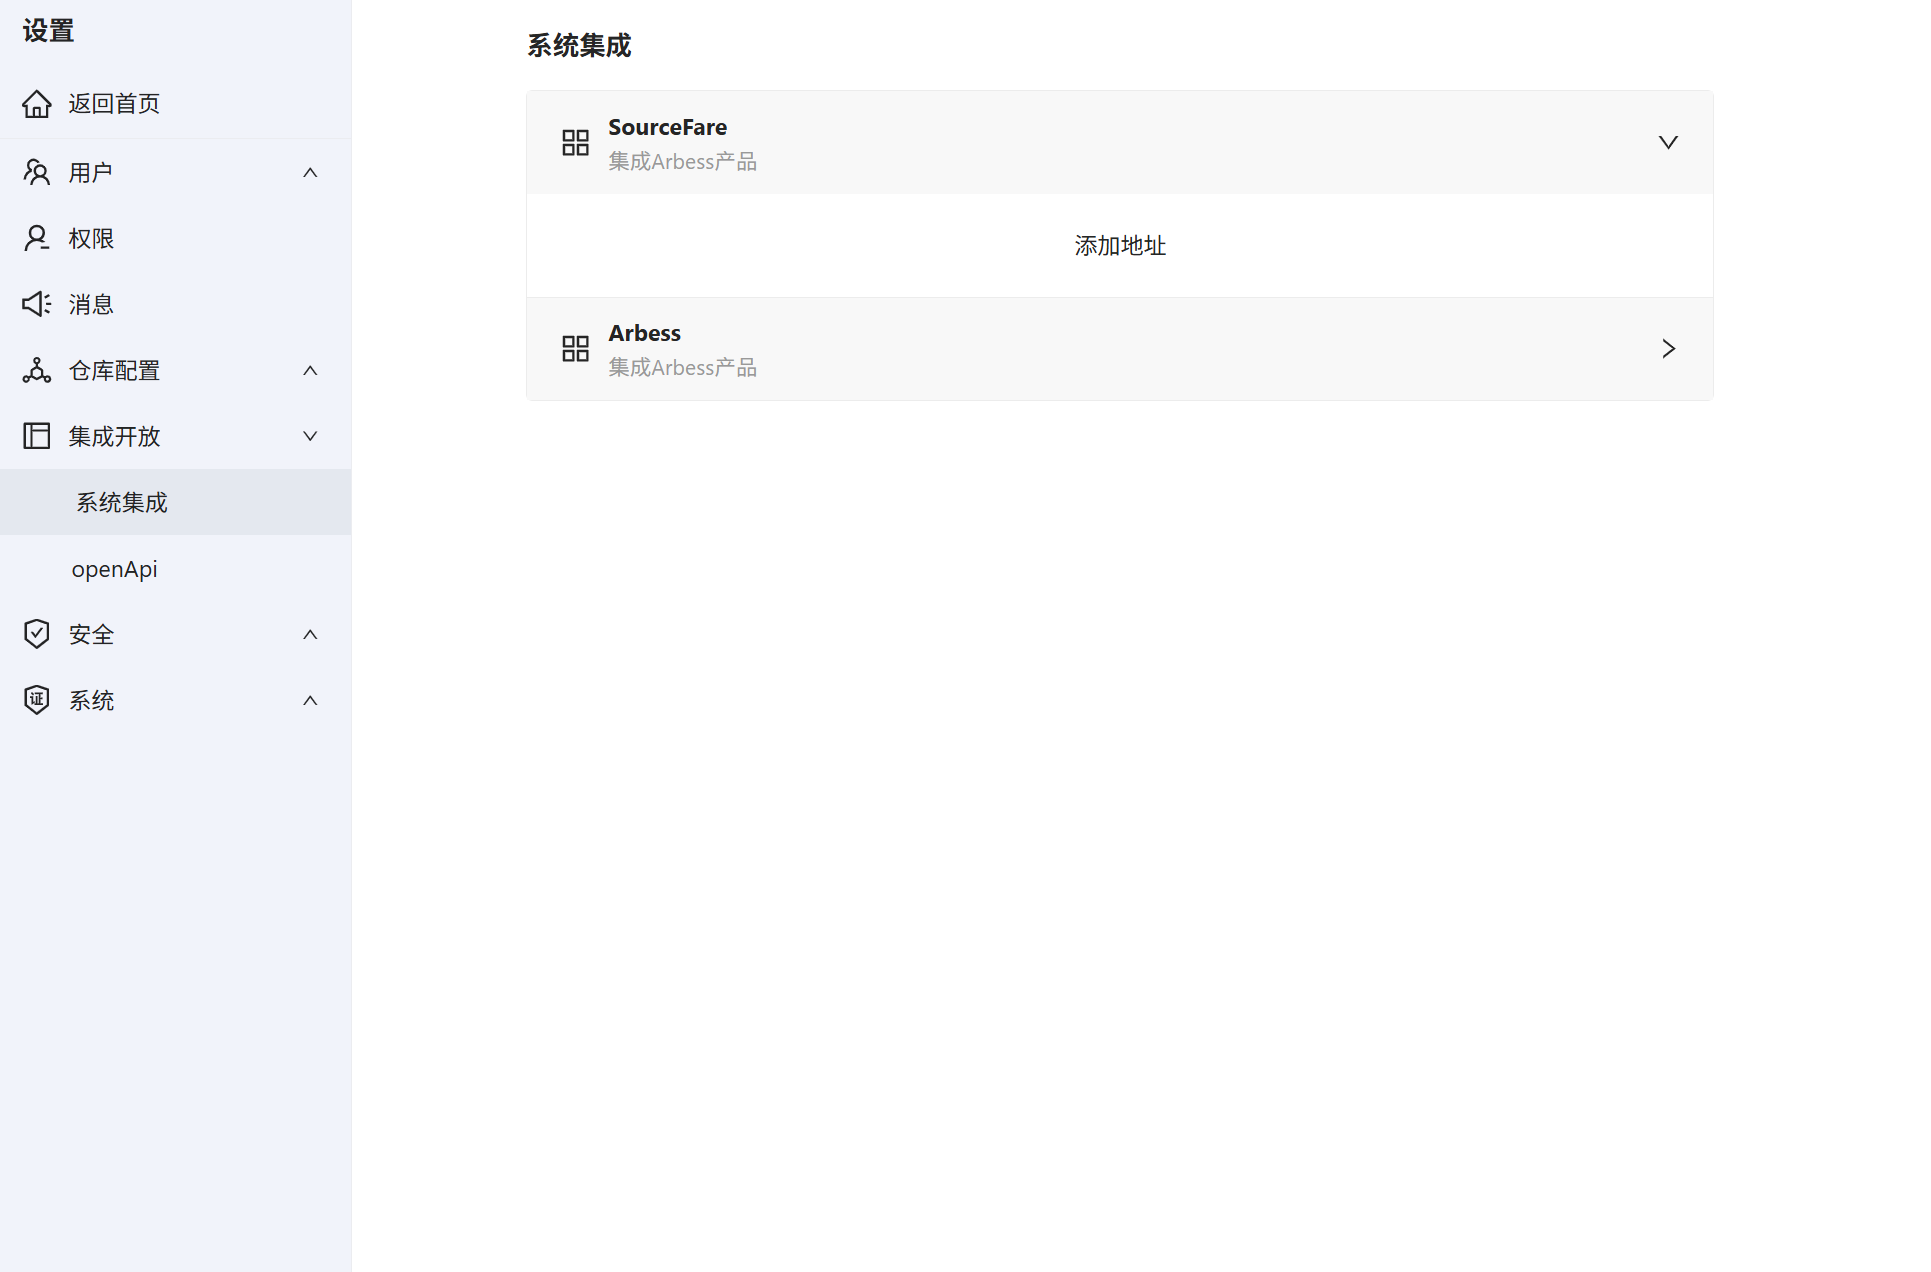Click the 消息 megaphone icon
Screen dimensions: 1931x1272
pyautogui.click(x=37, y=304)
